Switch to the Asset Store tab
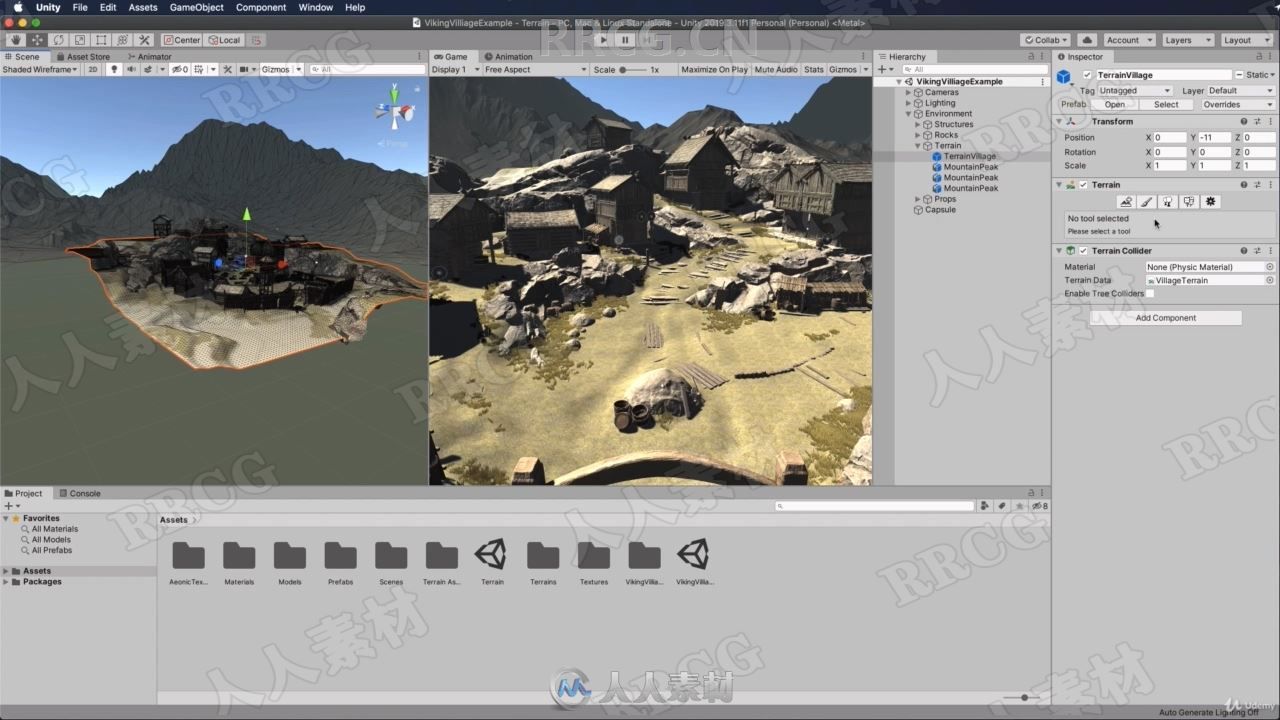1280x720 pixels. click(x=83, y=57)
